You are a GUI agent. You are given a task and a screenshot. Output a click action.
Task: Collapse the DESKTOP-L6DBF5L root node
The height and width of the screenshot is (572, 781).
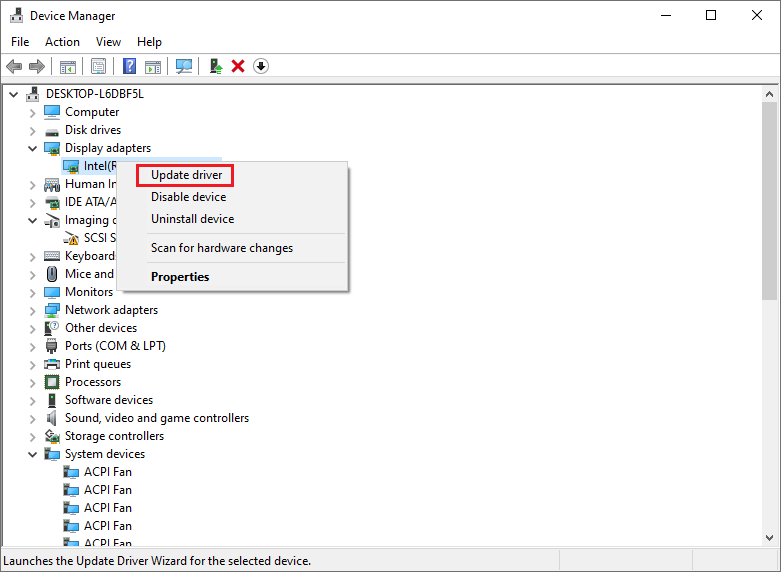point(14,94)
